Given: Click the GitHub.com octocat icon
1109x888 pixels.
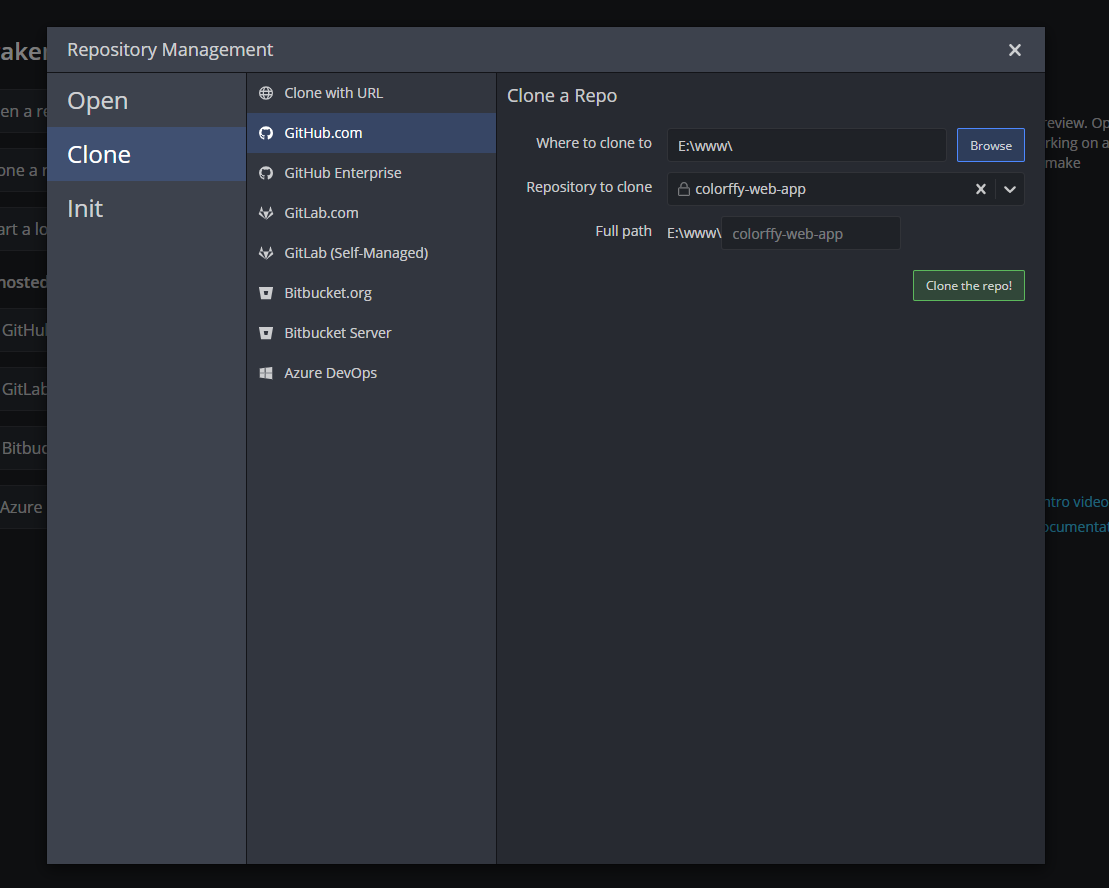Looking at the screenshot, I should click(266, 133).
